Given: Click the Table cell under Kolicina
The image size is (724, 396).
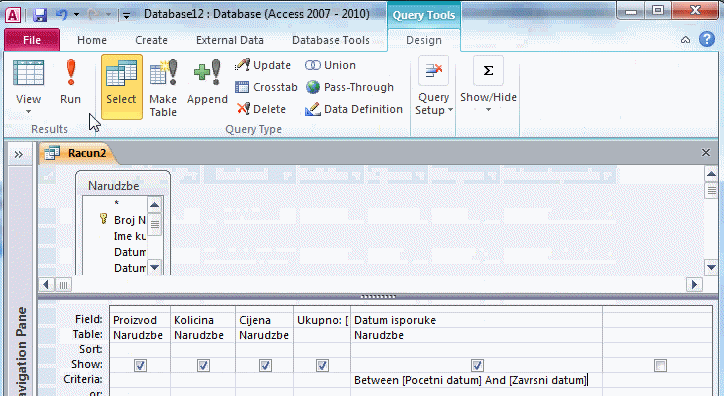Looking at the screenshot, I should (203, 335).
